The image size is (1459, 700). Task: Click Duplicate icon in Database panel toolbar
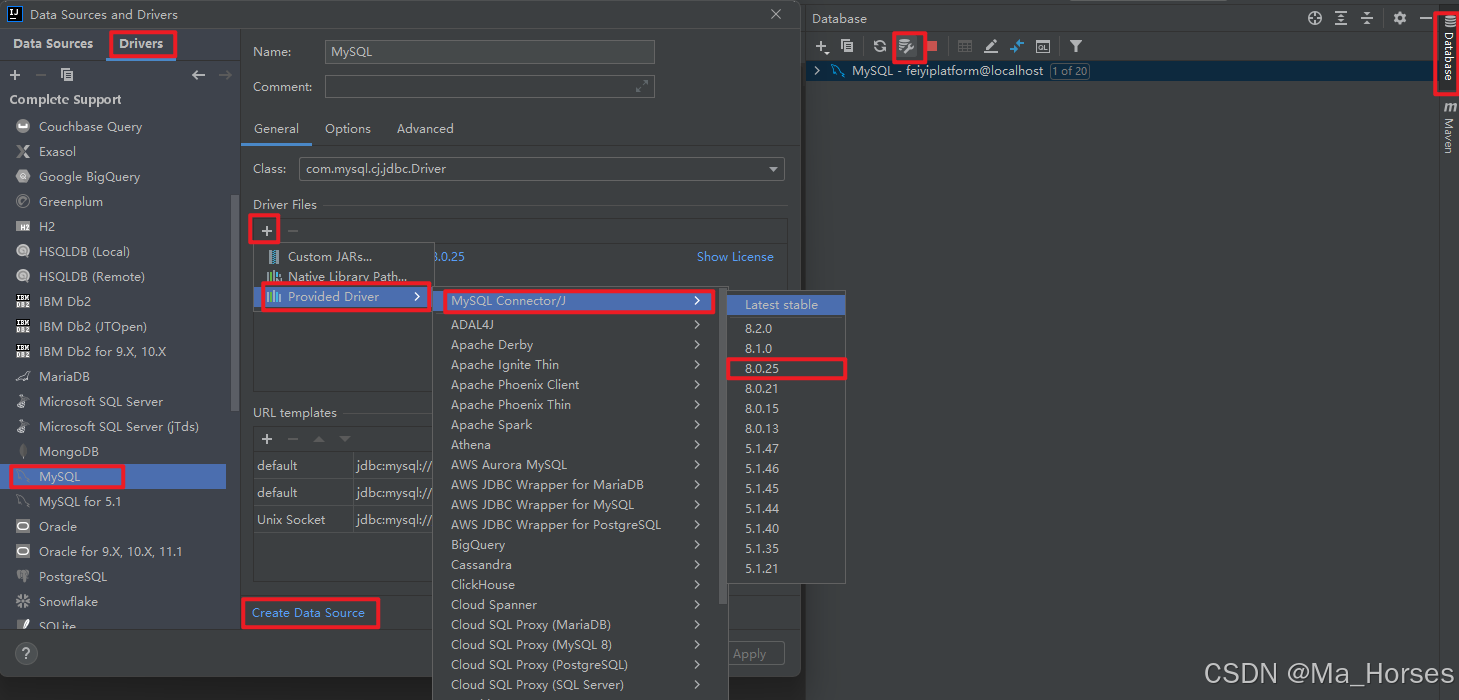(847, 46)
